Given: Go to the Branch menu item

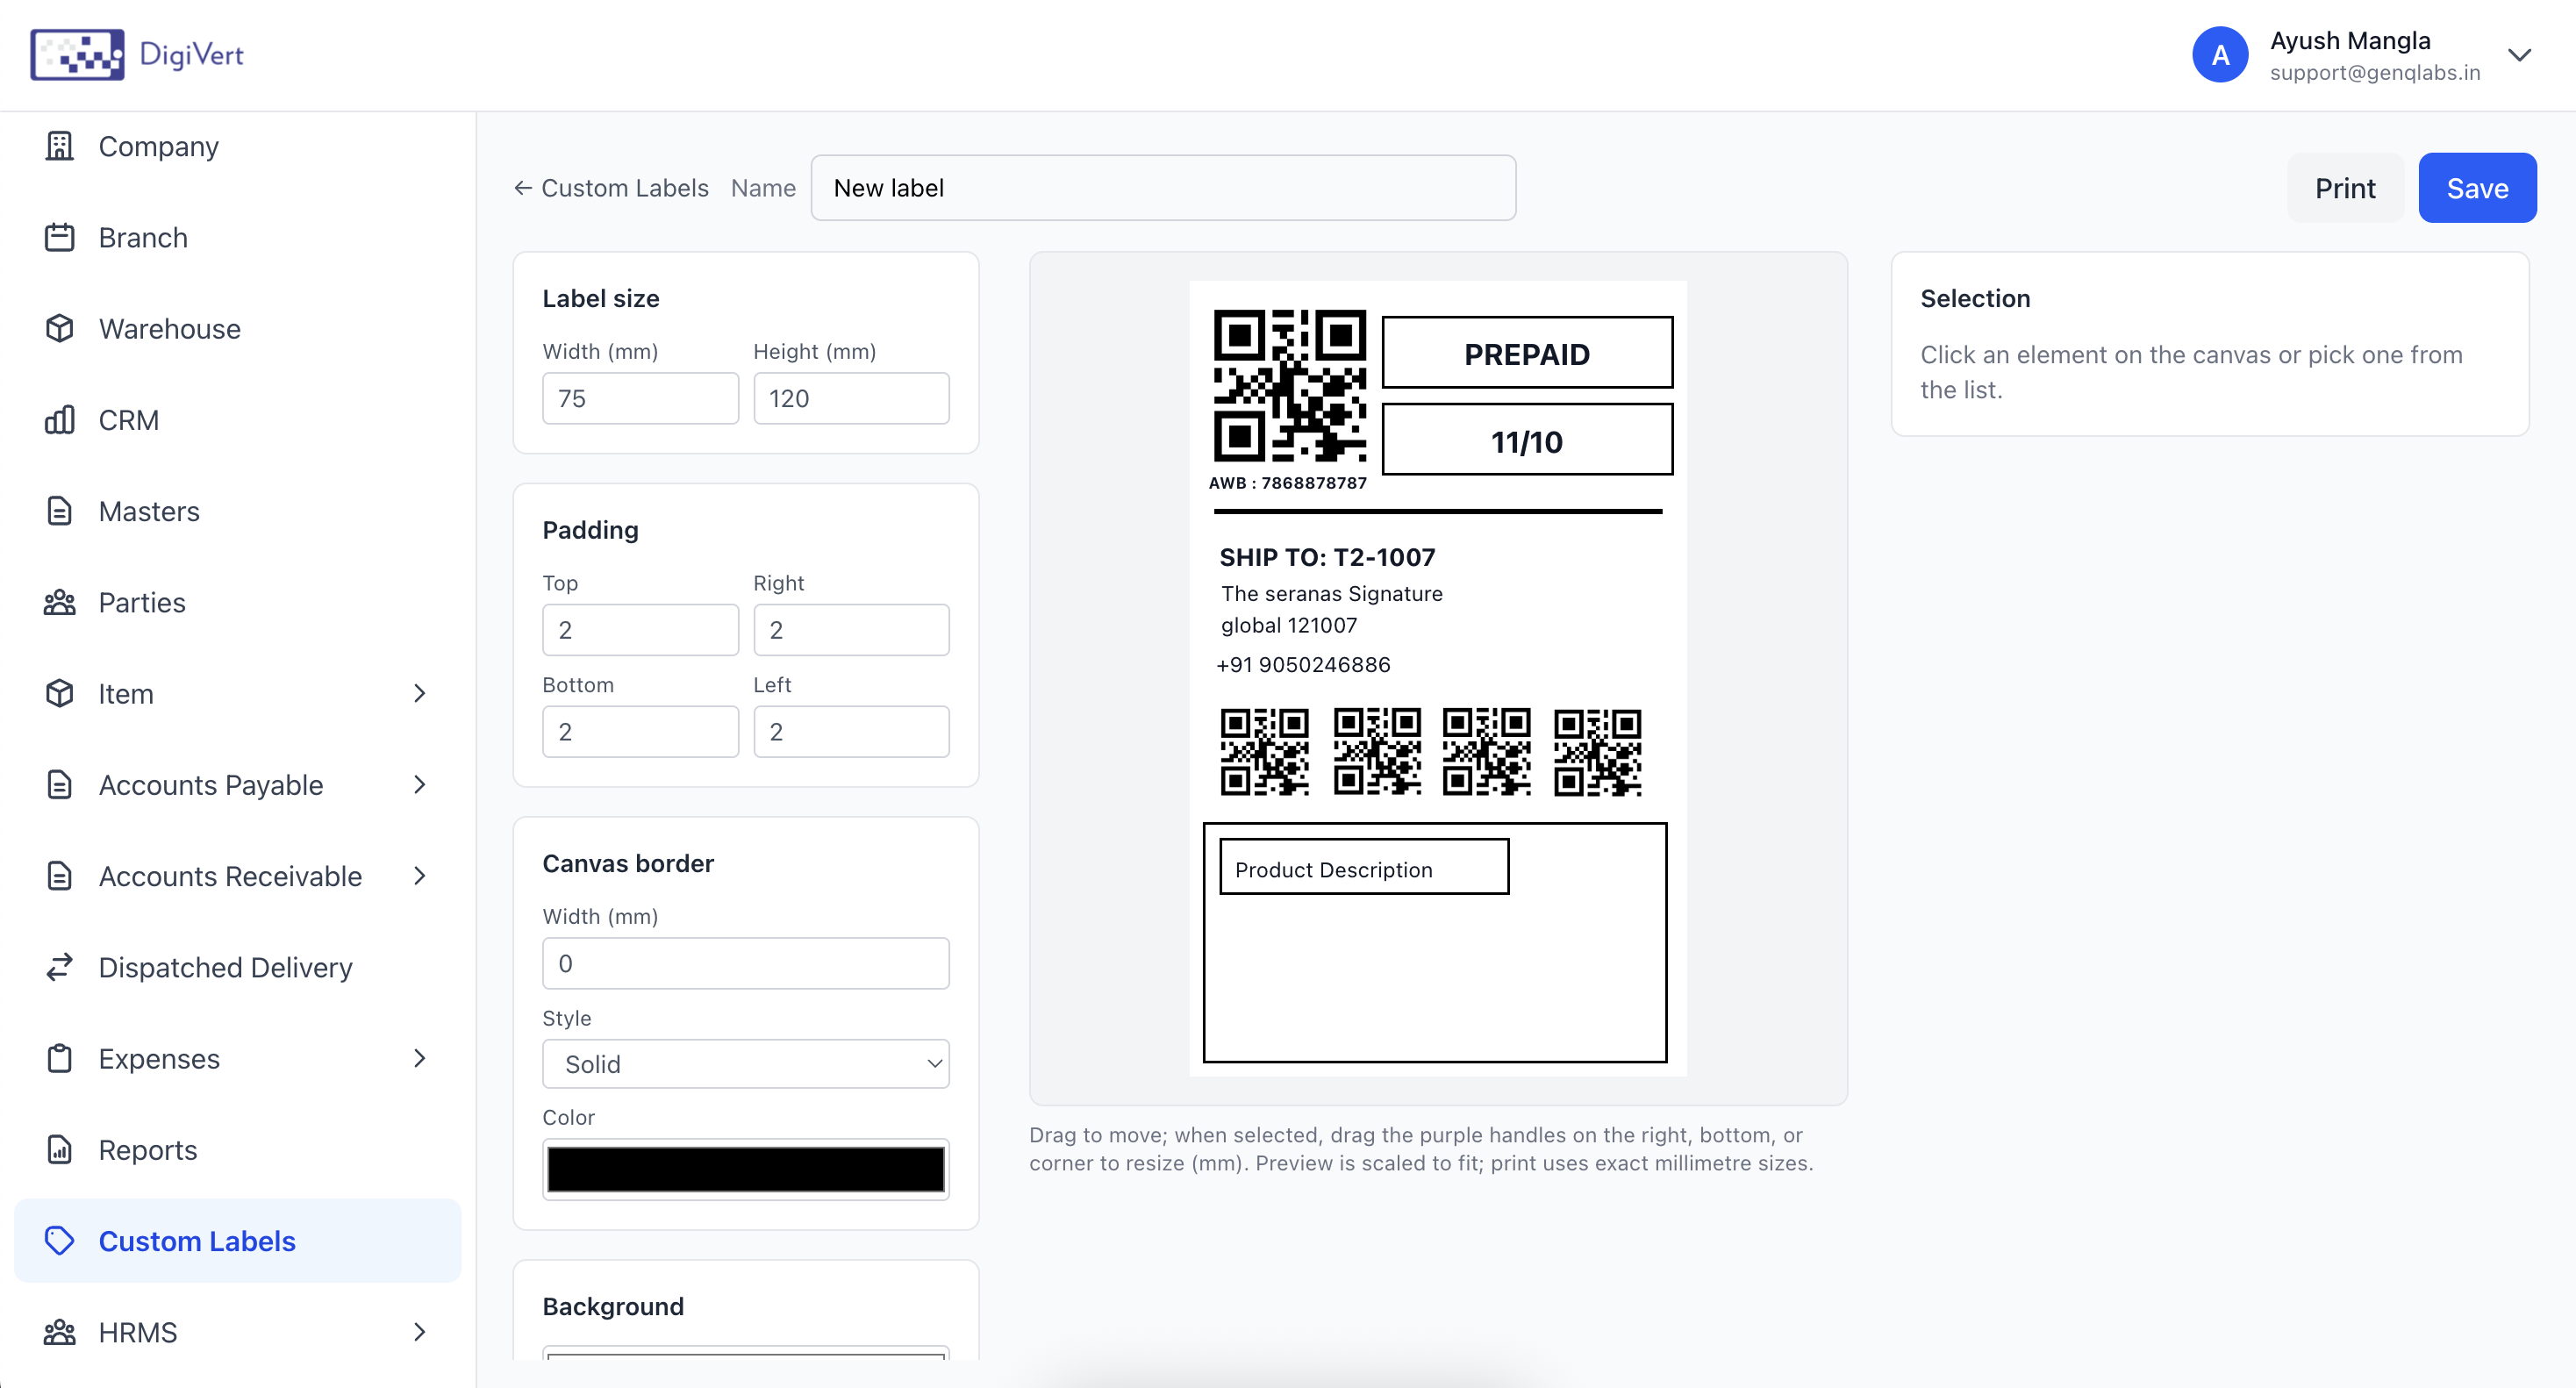Looking at the screenshot, I should 143,237.
